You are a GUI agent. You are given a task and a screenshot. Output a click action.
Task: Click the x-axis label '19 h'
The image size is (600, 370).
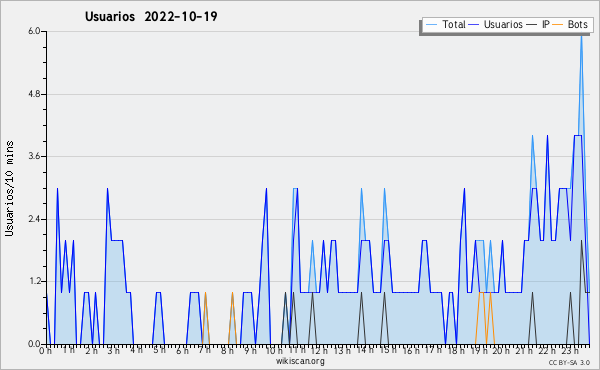[x=479, y=350]
